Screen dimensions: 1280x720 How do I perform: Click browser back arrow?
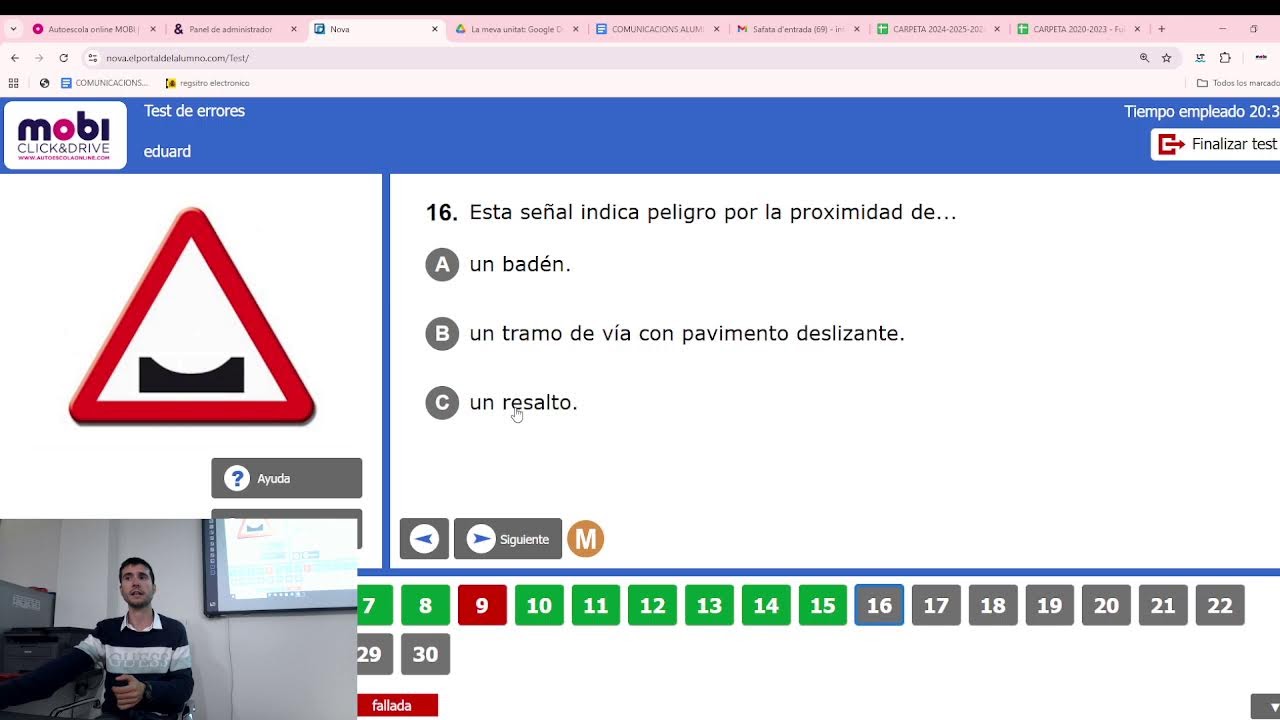coord(15,58)
